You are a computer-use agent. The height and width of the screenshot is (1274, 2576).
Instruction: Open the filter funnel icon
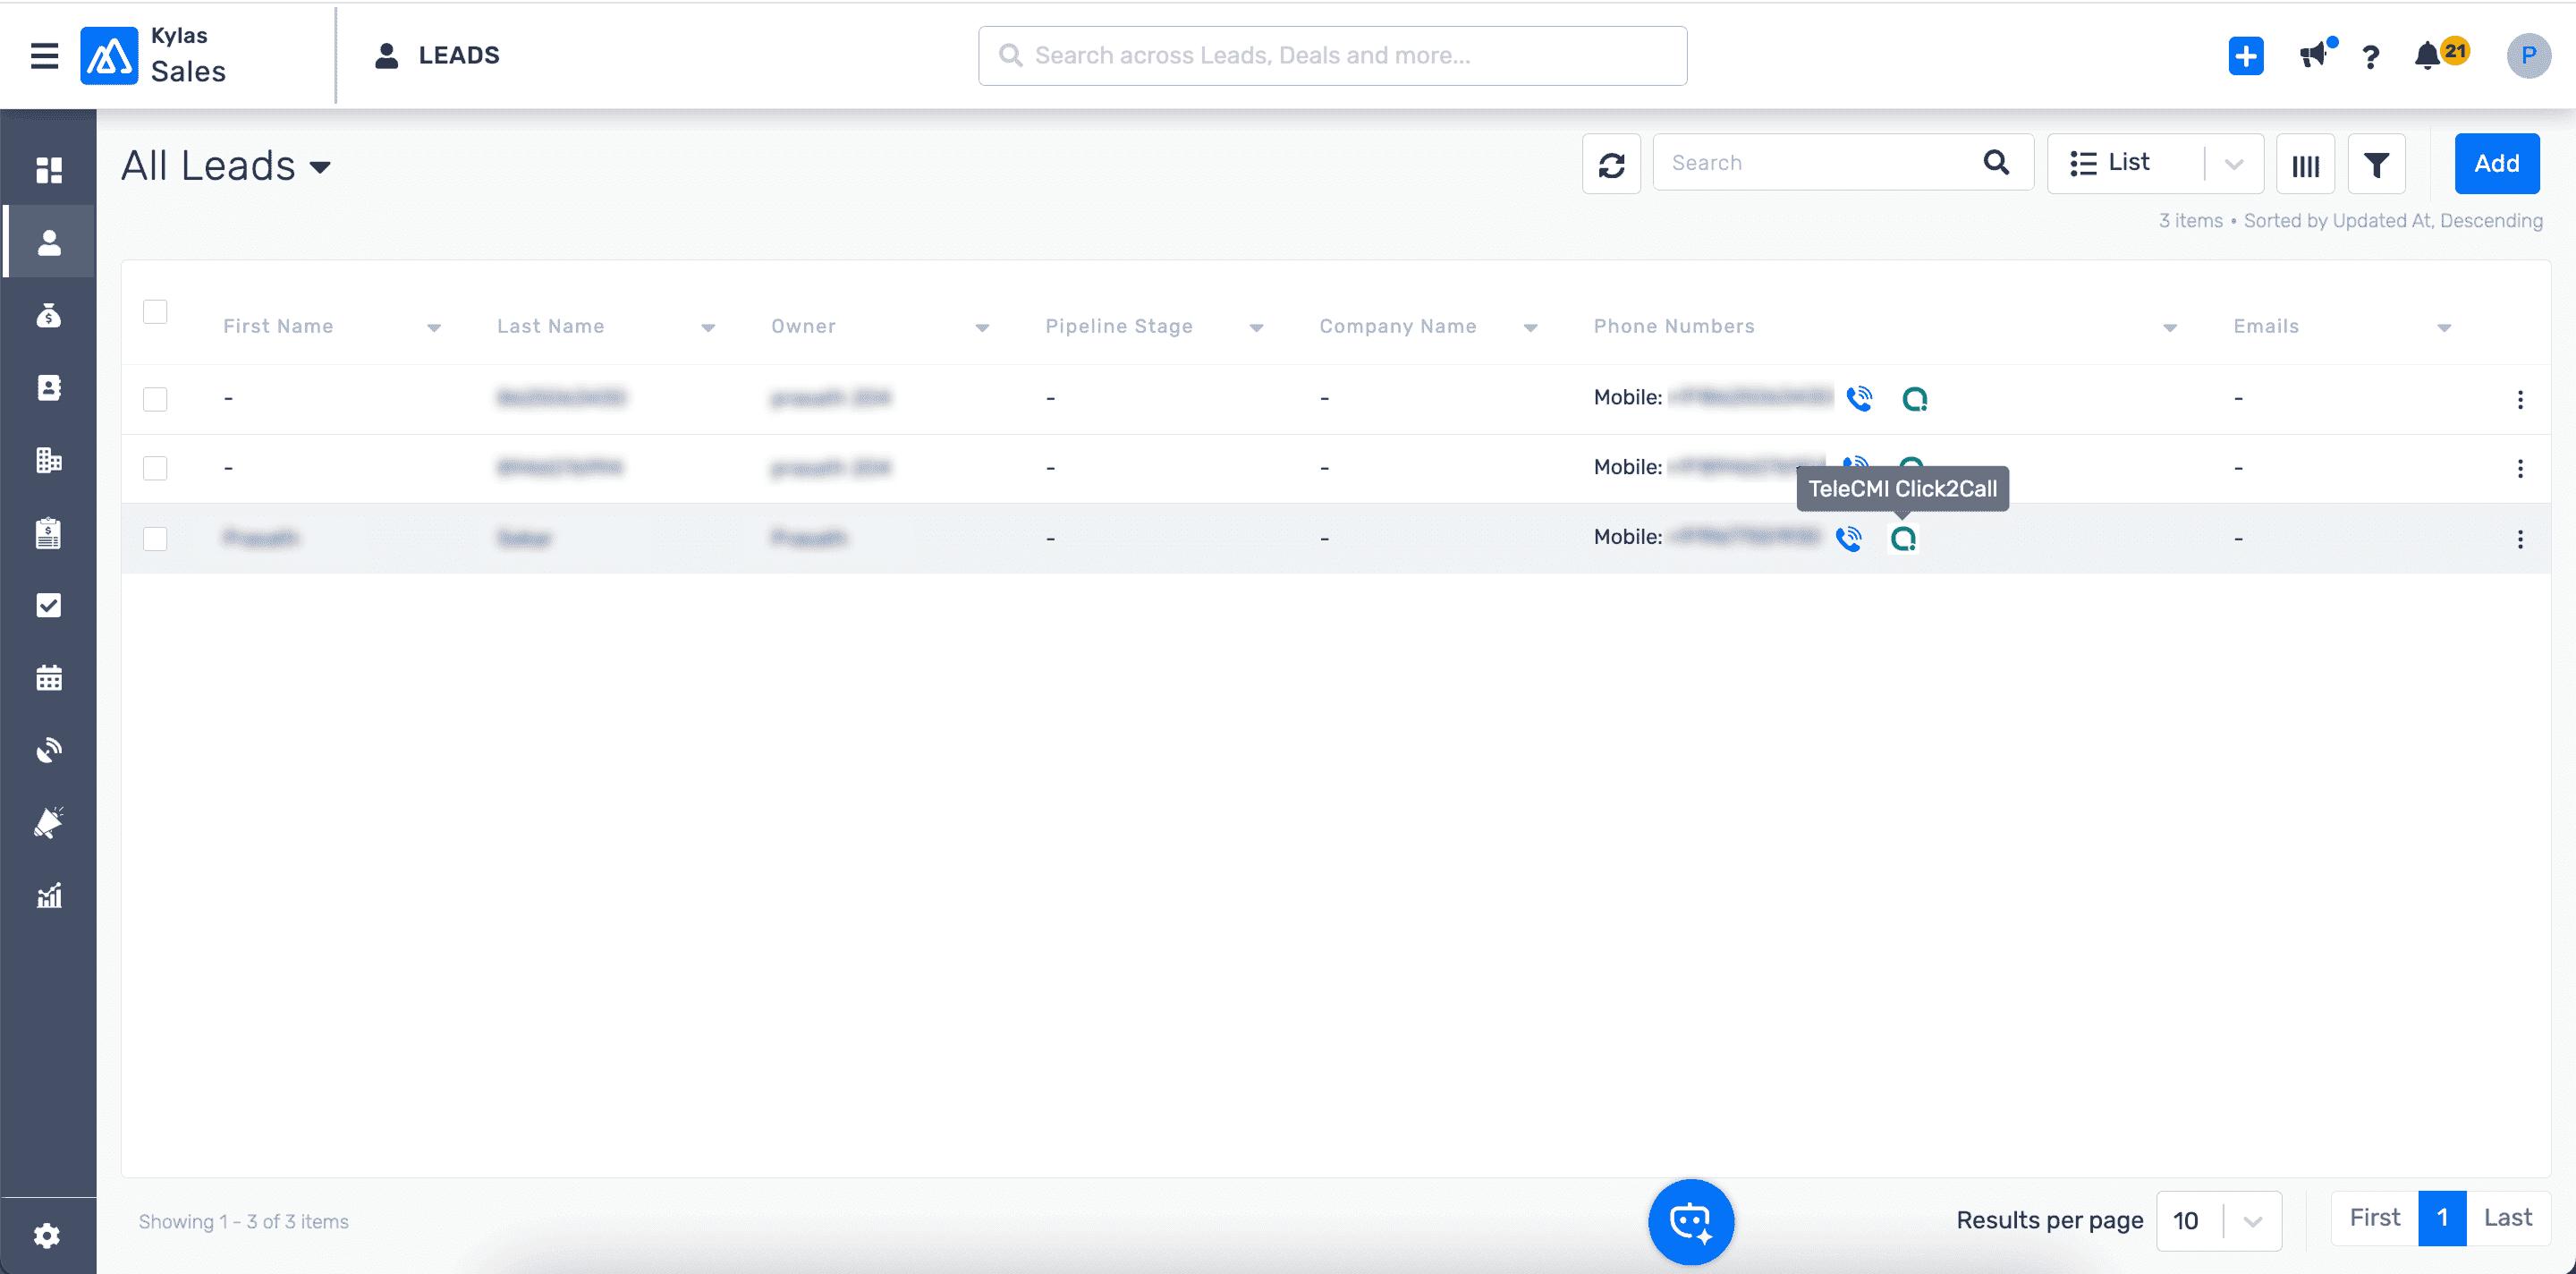coord(2376,164)
